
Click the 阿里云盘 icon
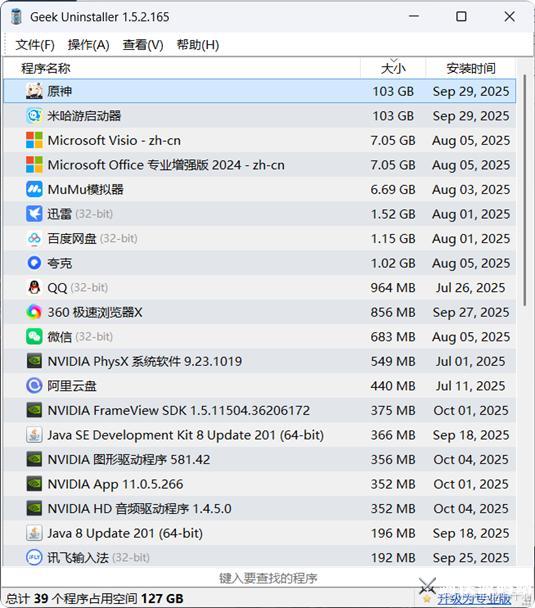(x=34, y=386)
